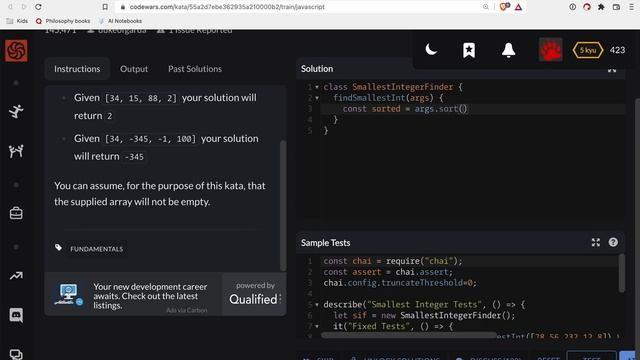This screenshot has width=640, height=360.
Task: Collapse the describe block fold arrow
Action: 317,304
